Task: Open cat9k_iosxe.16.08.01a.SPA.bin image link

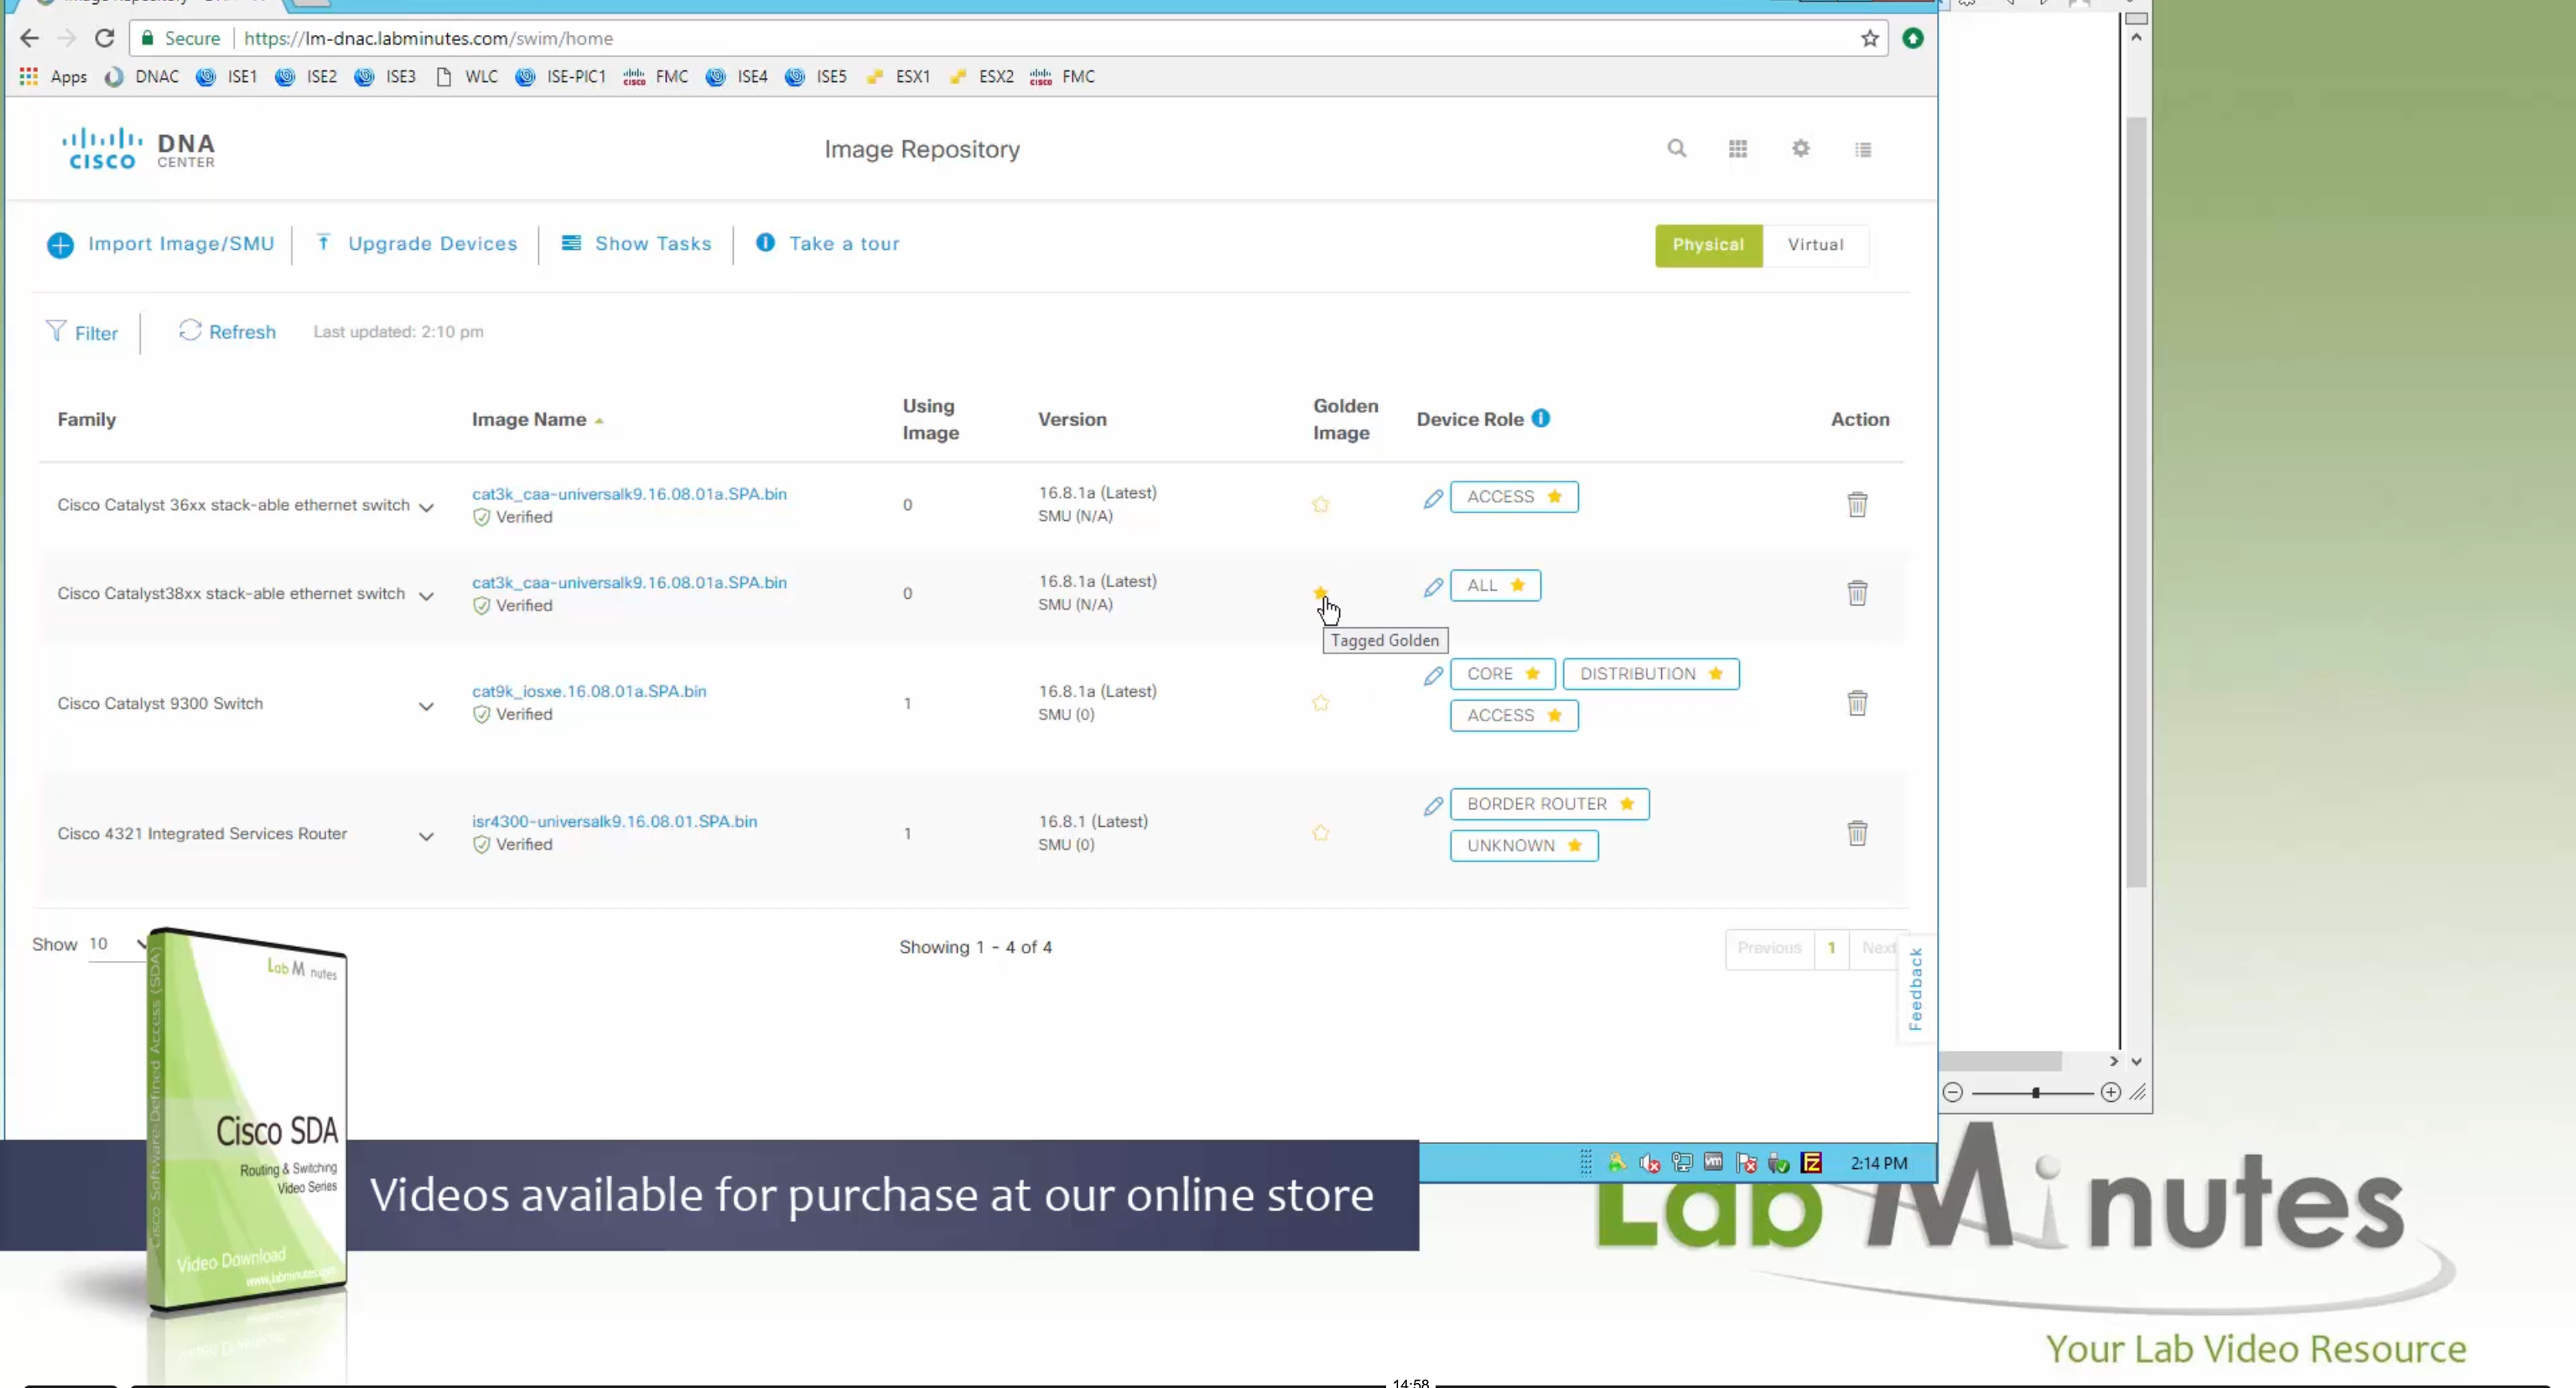Action: [x=588, y=691]
